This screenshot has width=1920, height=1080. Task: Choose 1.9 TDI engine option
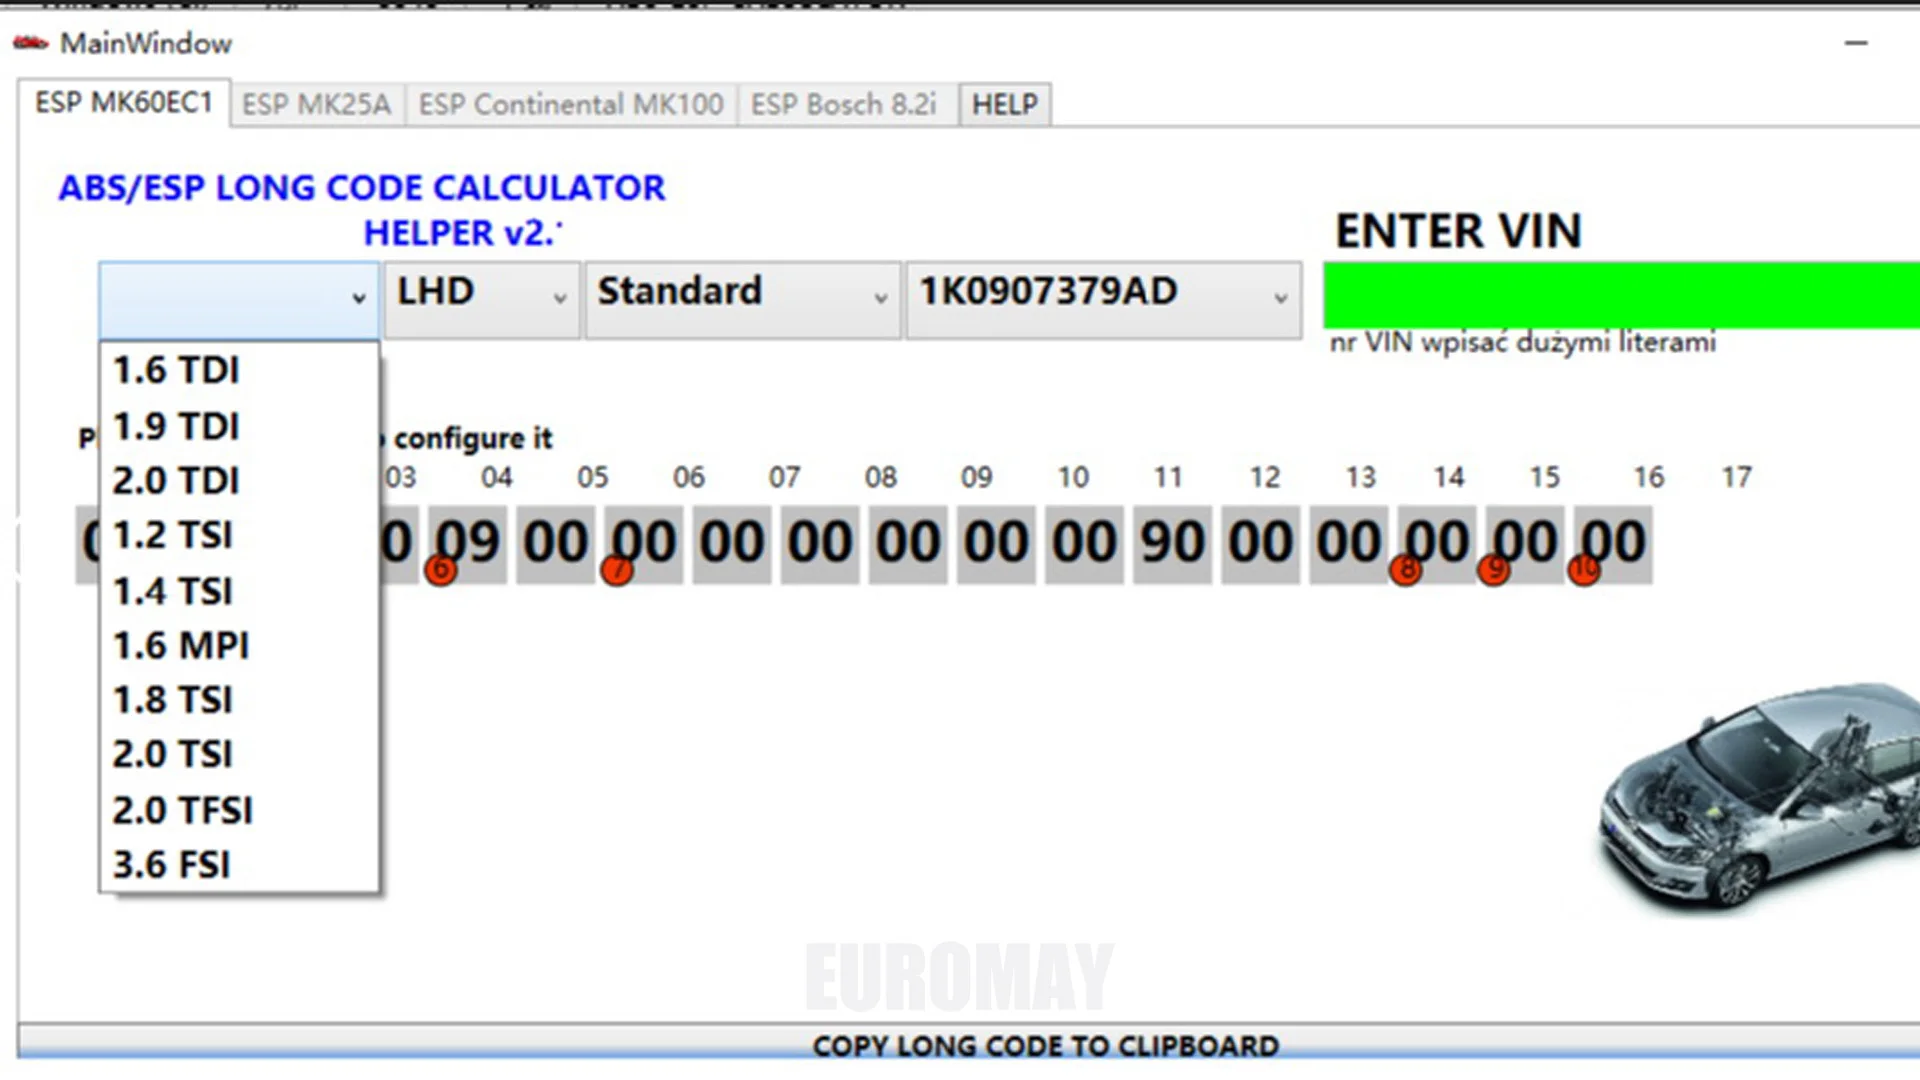(x=239, y=427)
